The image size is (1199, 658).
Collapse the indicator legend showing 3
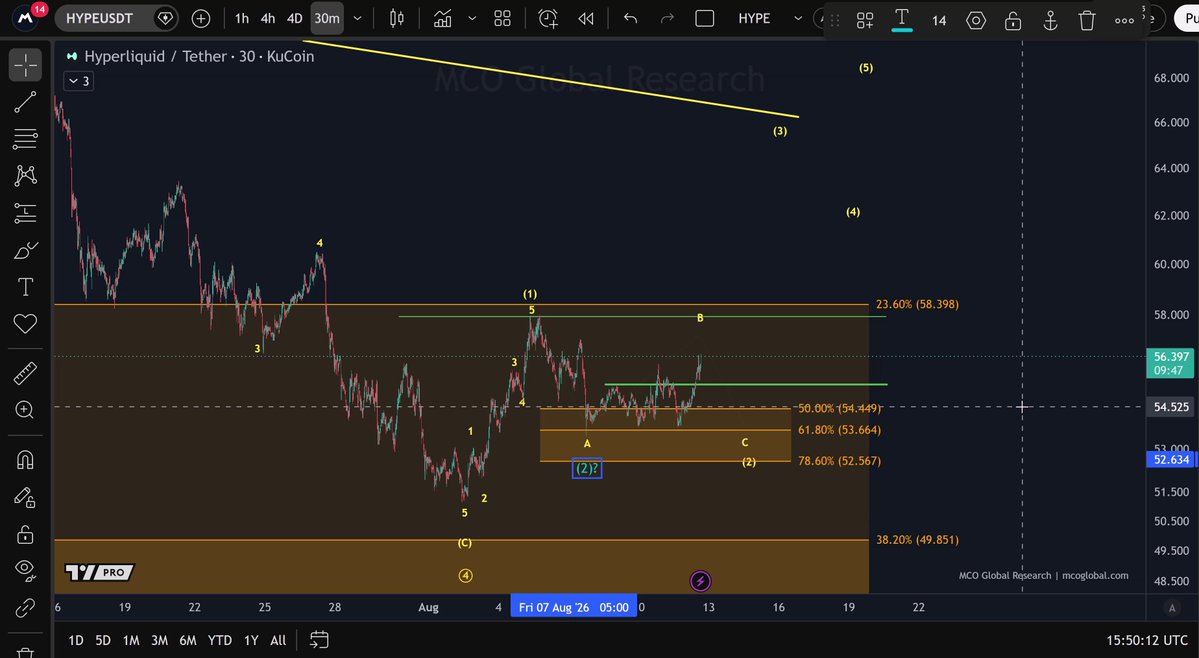(80, 81)
